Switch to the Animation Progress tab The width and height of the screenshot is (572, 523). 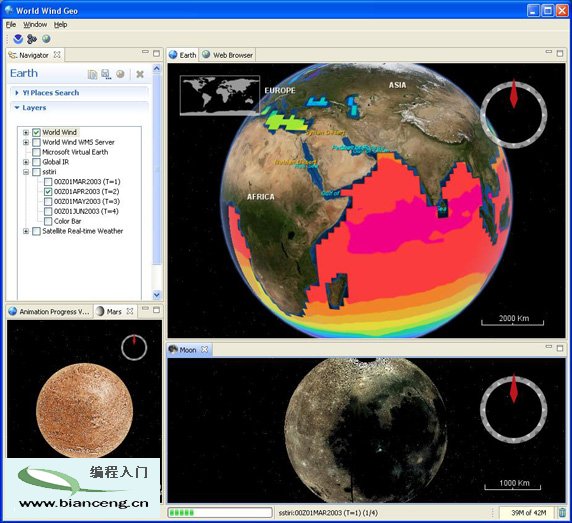(x=49, y=311)
